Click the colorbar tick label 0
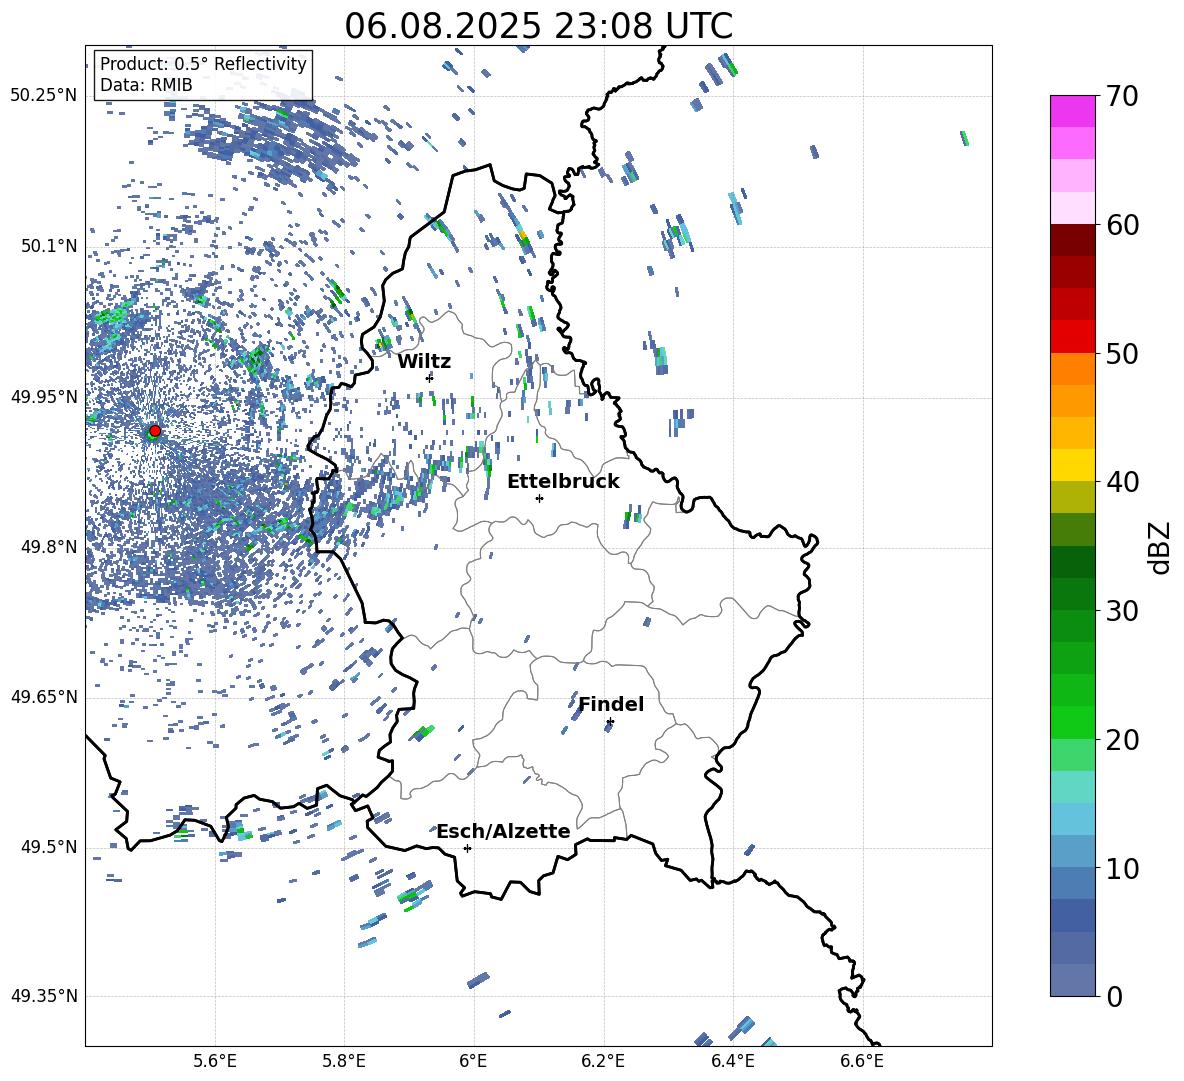The height and width of the screenshot is (1081, 1184). click(1114, 996)
